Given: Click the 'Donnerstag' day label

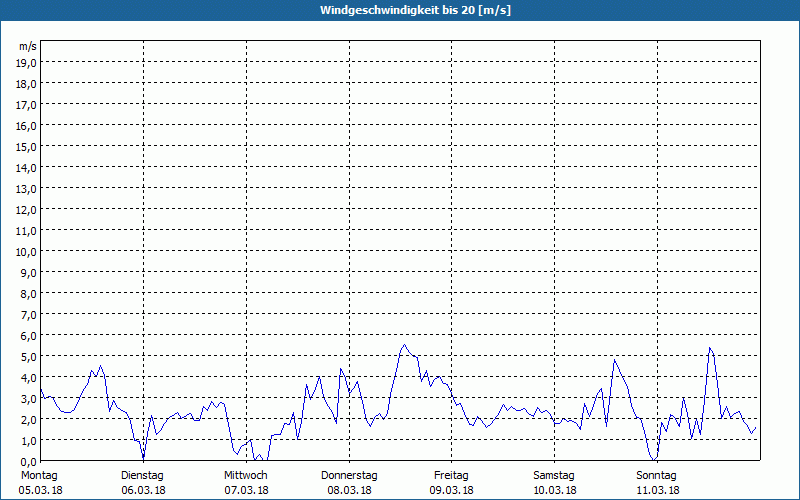Looking at the screenshot, I should 349,476.
